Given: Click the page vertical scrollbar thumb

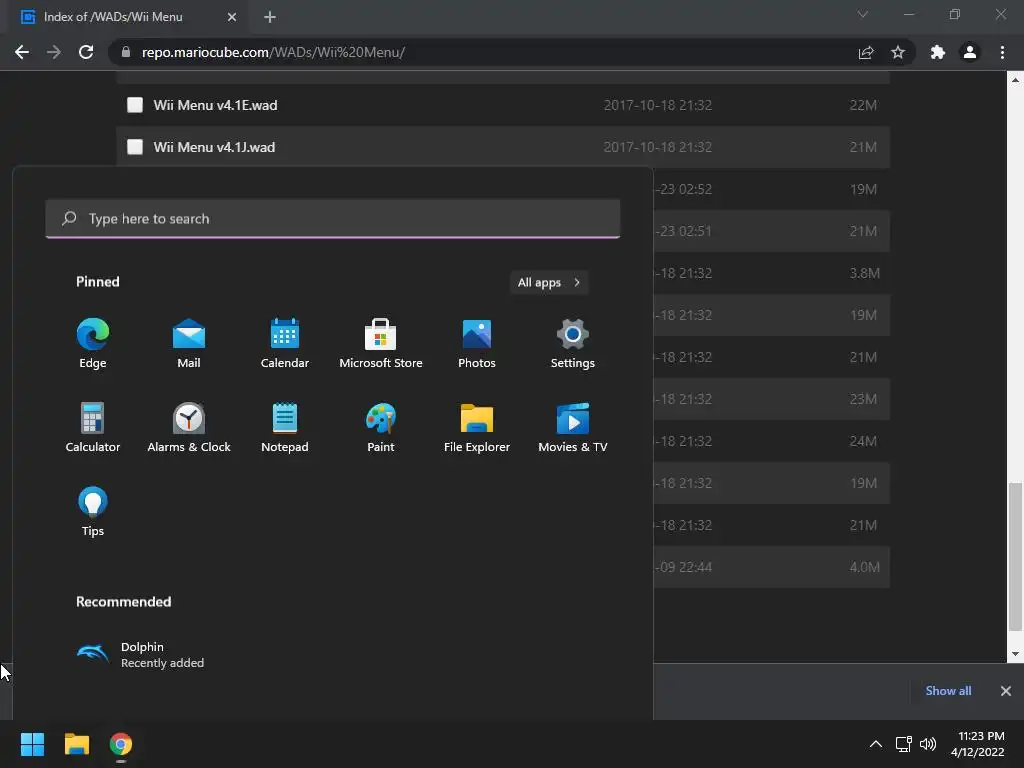Looking at the screenshot, I should [1015, 556].
